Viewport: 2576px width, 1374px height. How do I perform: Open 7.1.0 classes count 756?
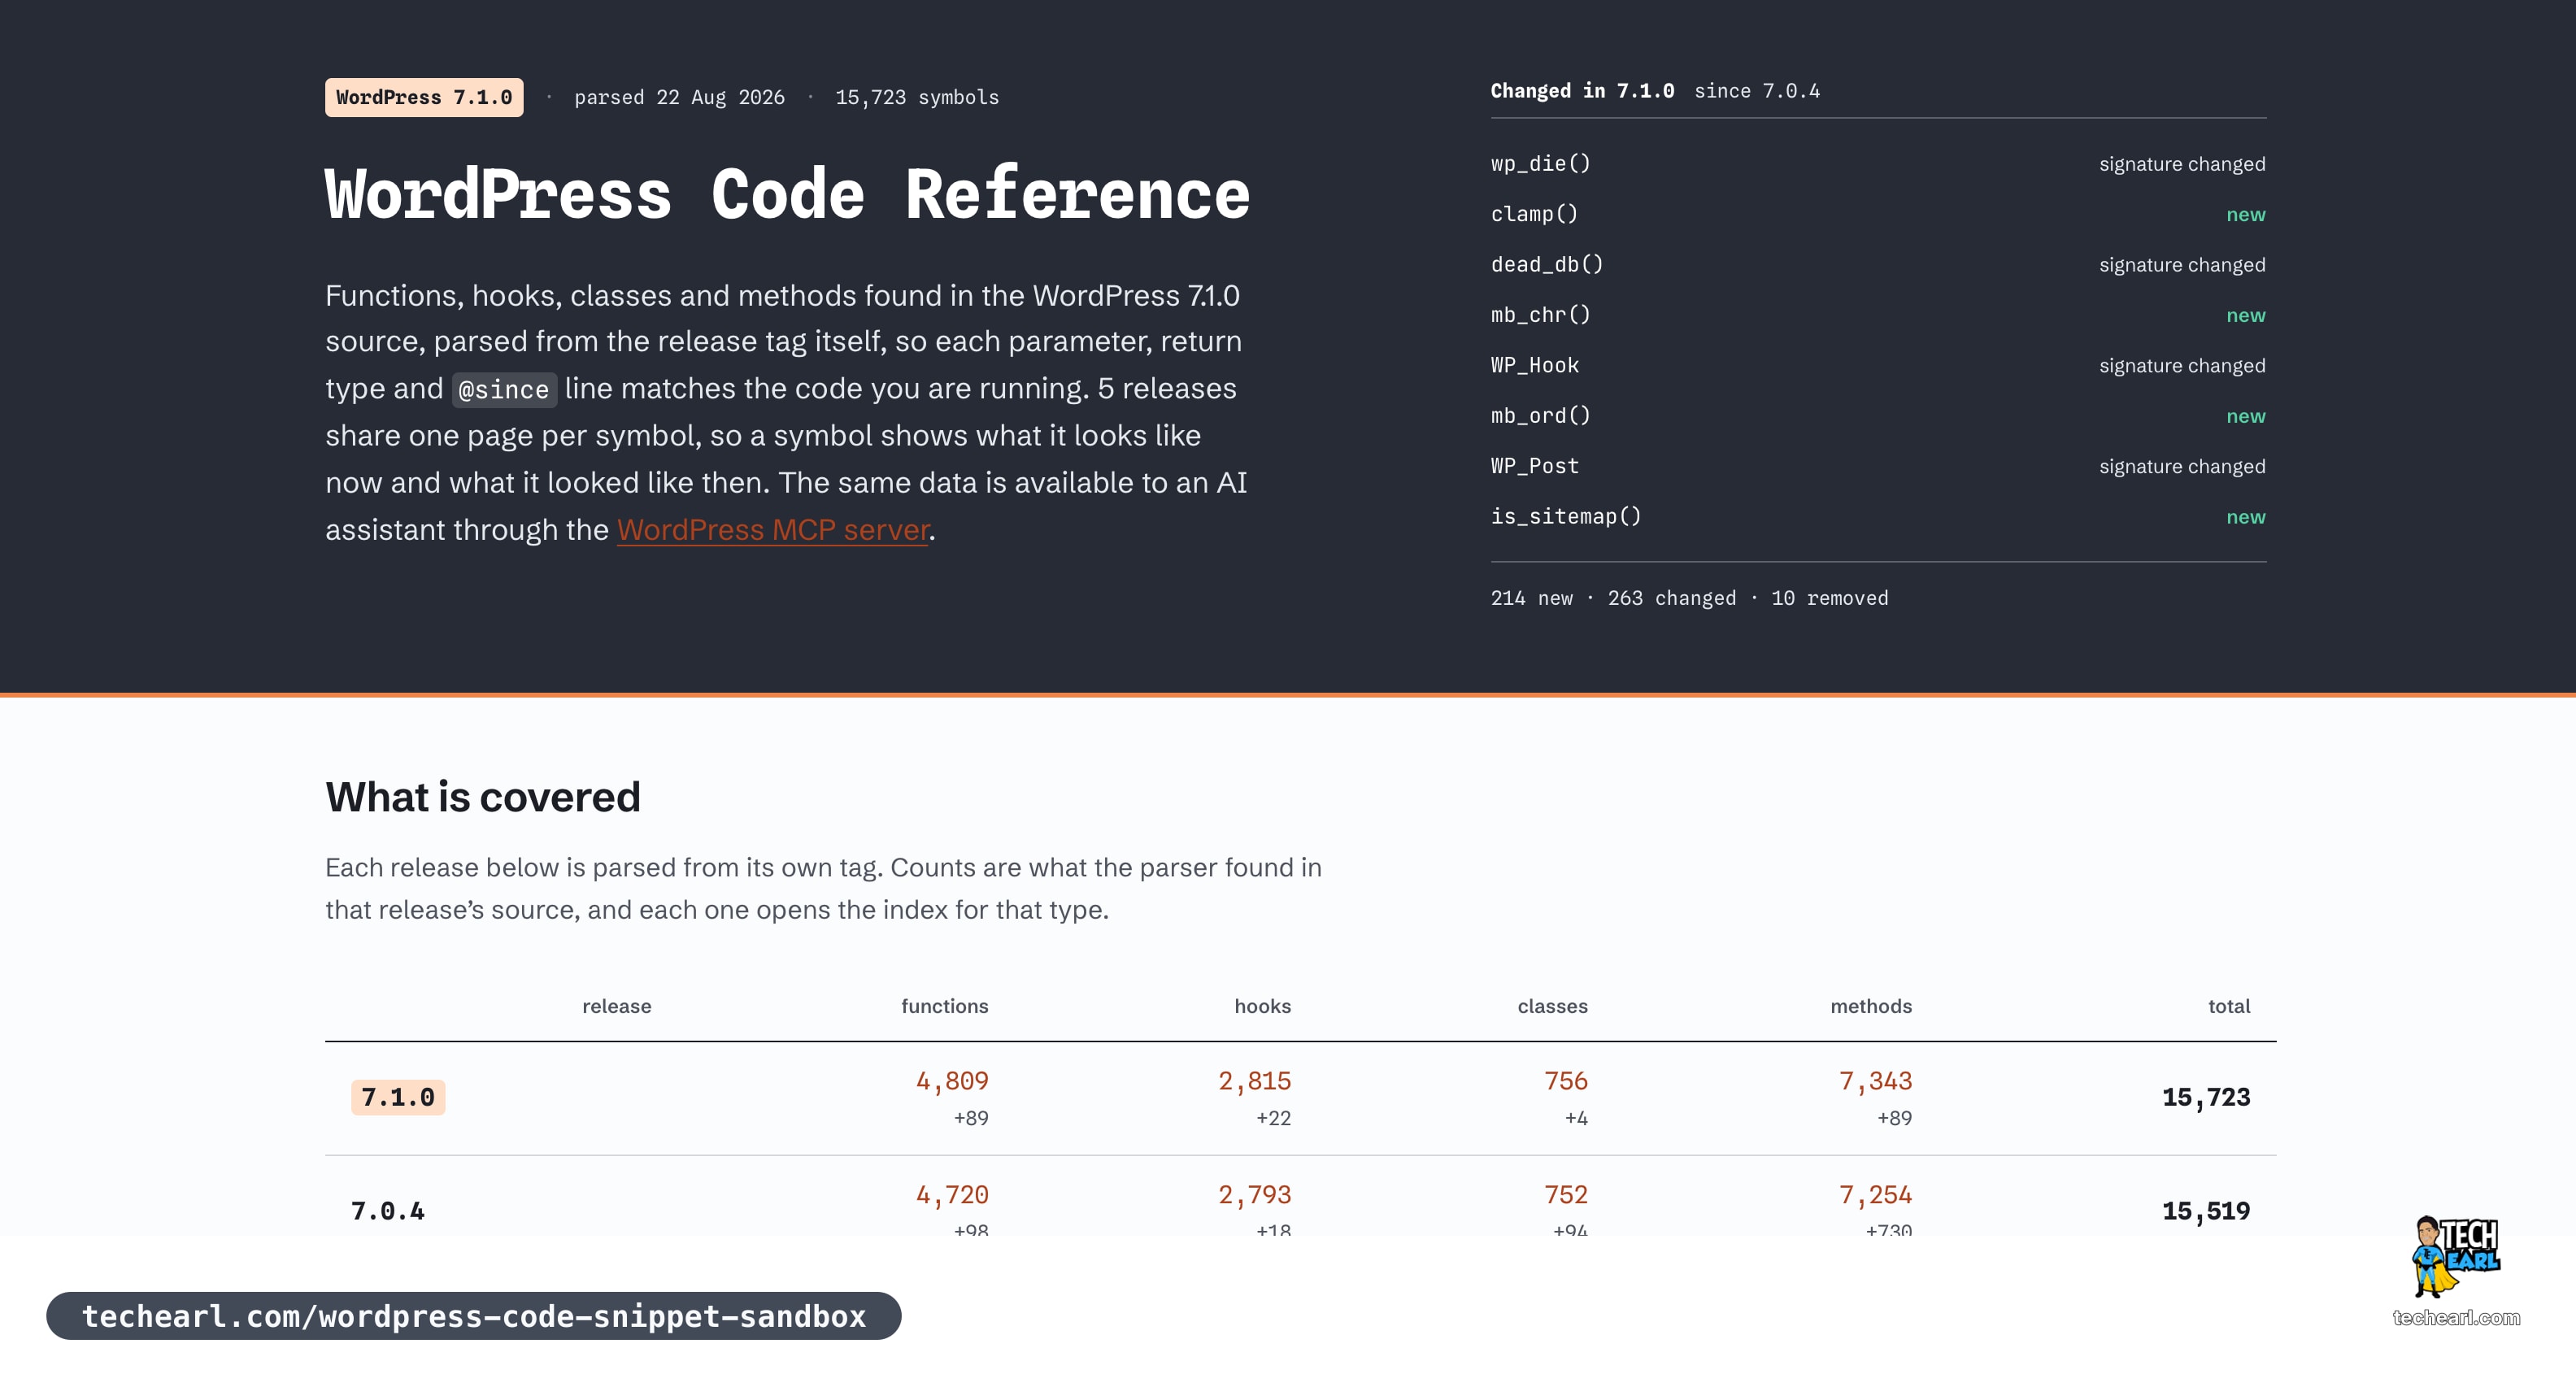(x=1566, y=1081)
